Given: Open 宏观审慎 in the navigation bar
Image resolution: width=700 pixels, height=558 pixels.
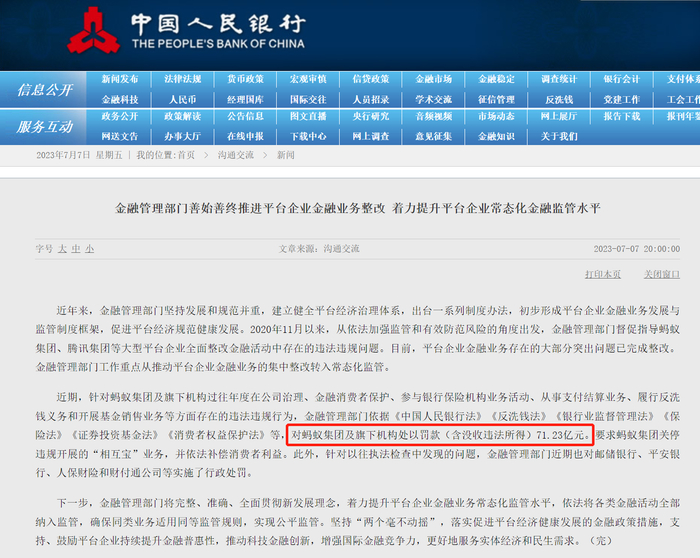Looking at the screenshot, I should coord(308,79).
